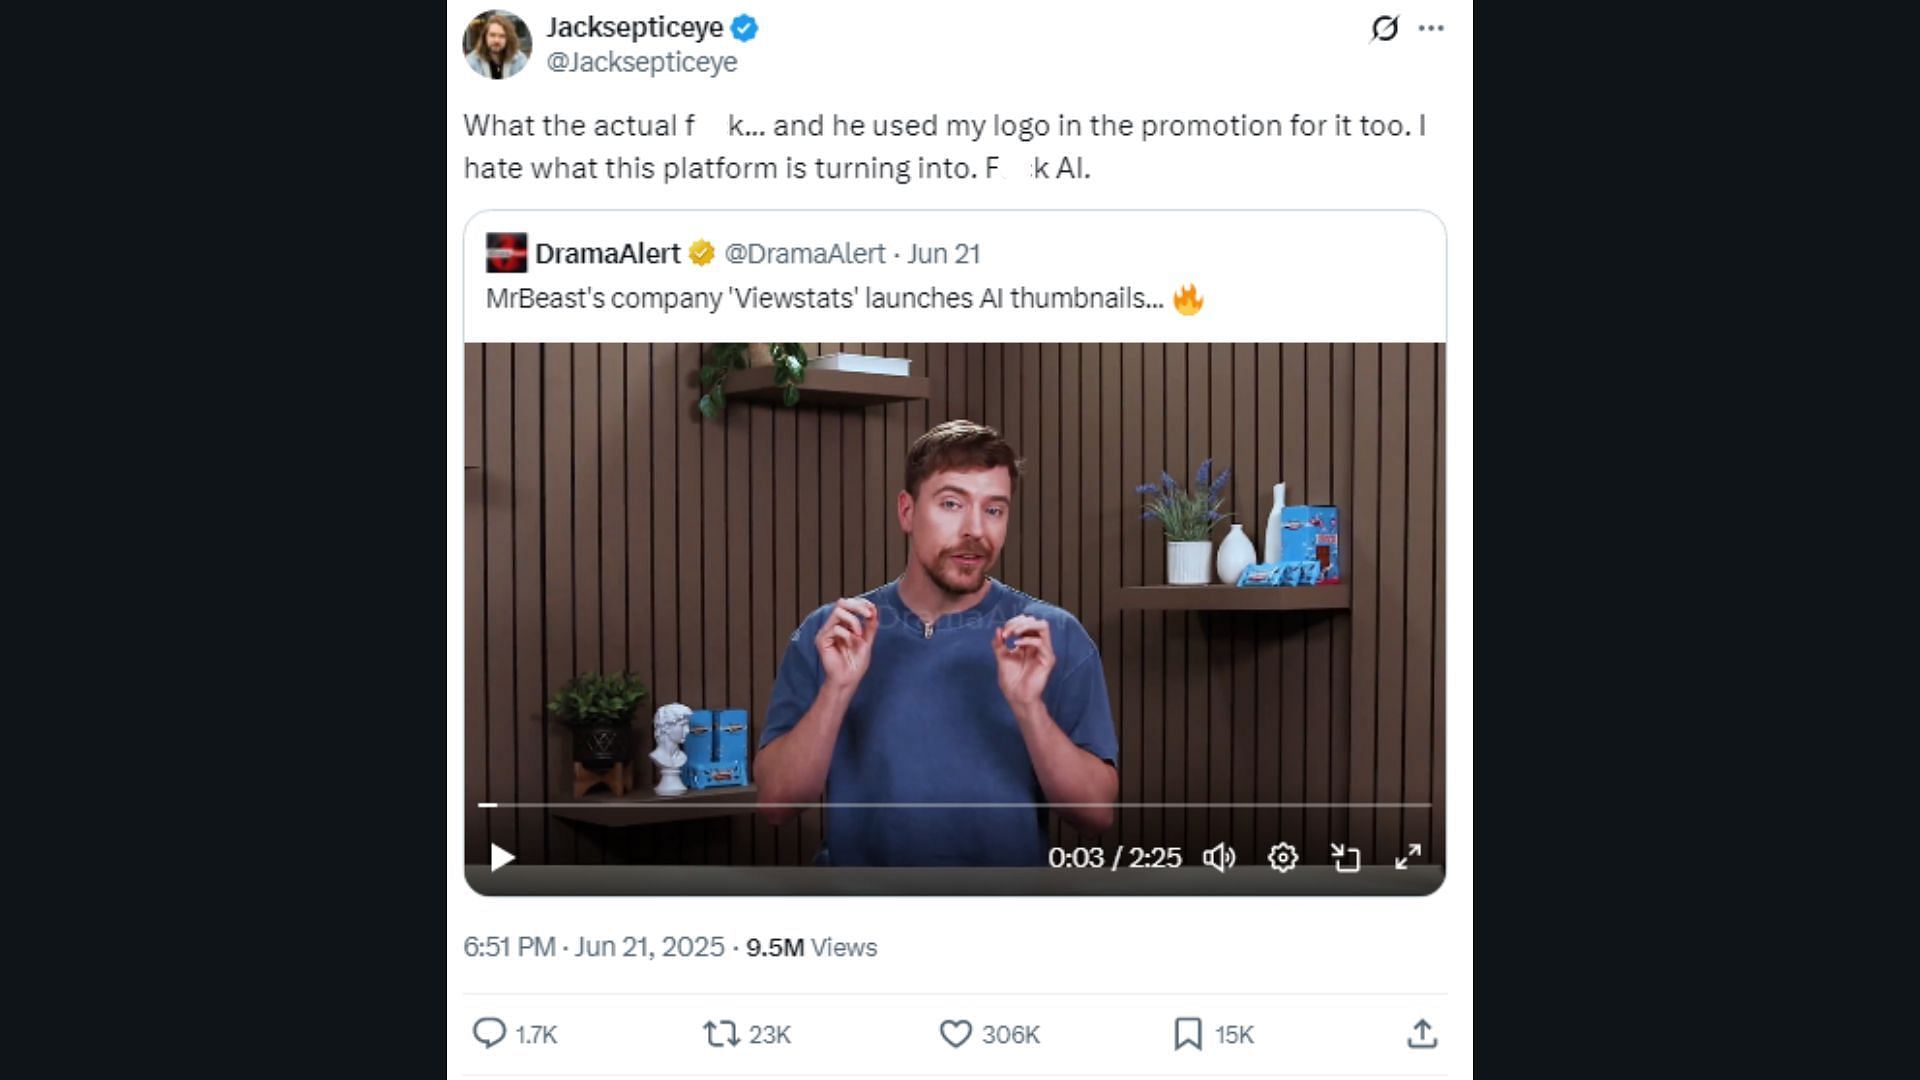
Task: Mute the video volume
Action: click(1219, 857)
